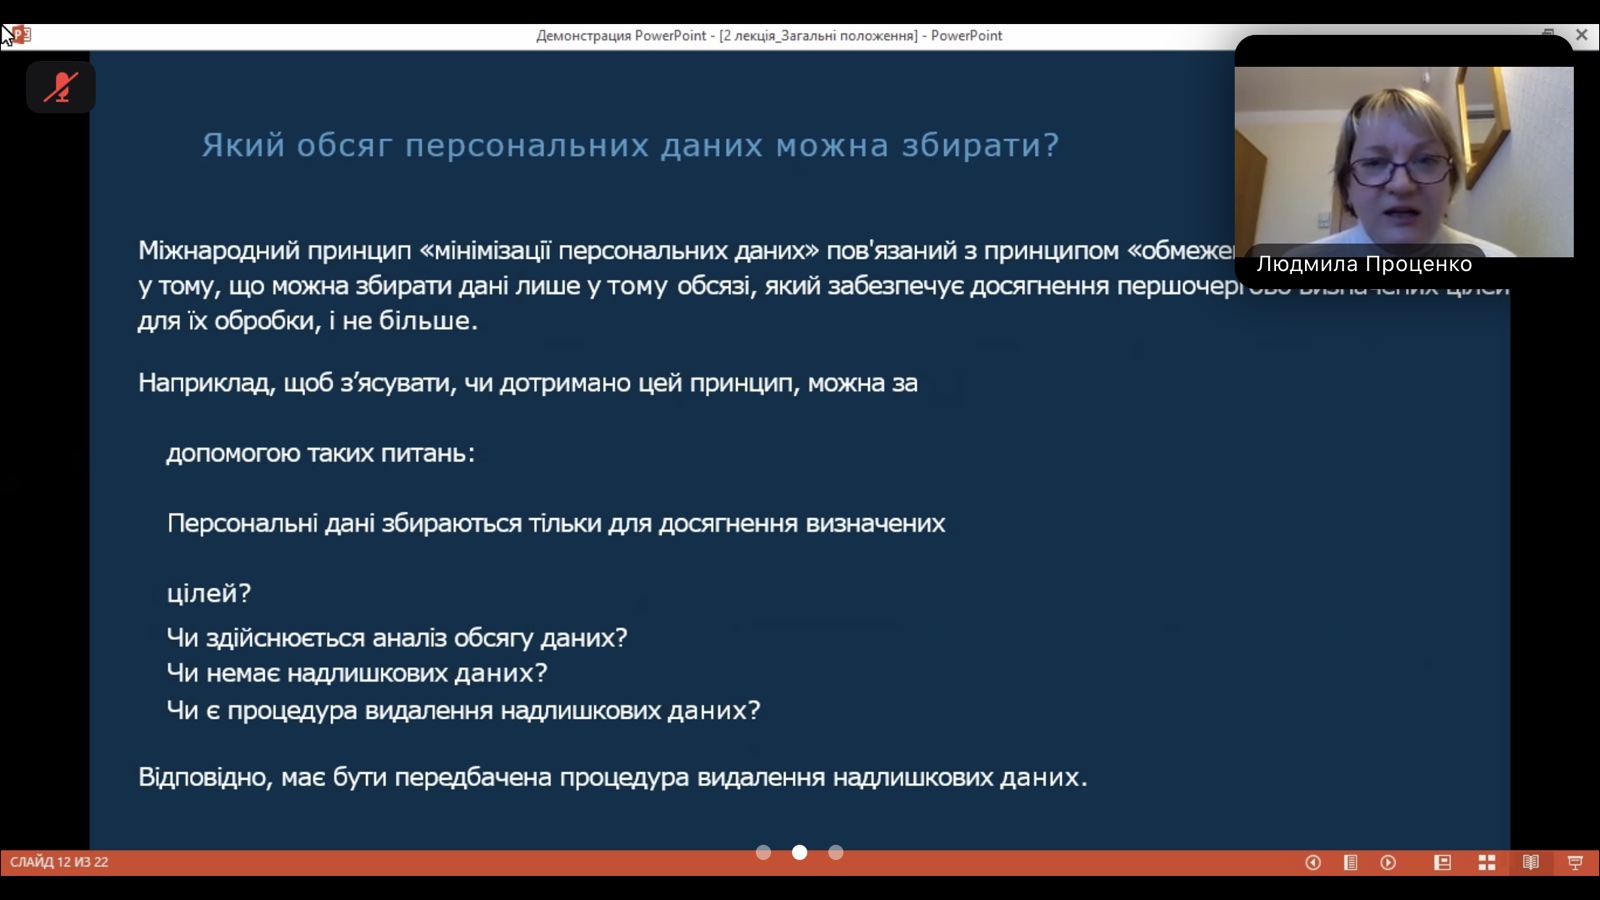
Task: Advance to next slide using status bar arrow
Action: click(1388, 862)
